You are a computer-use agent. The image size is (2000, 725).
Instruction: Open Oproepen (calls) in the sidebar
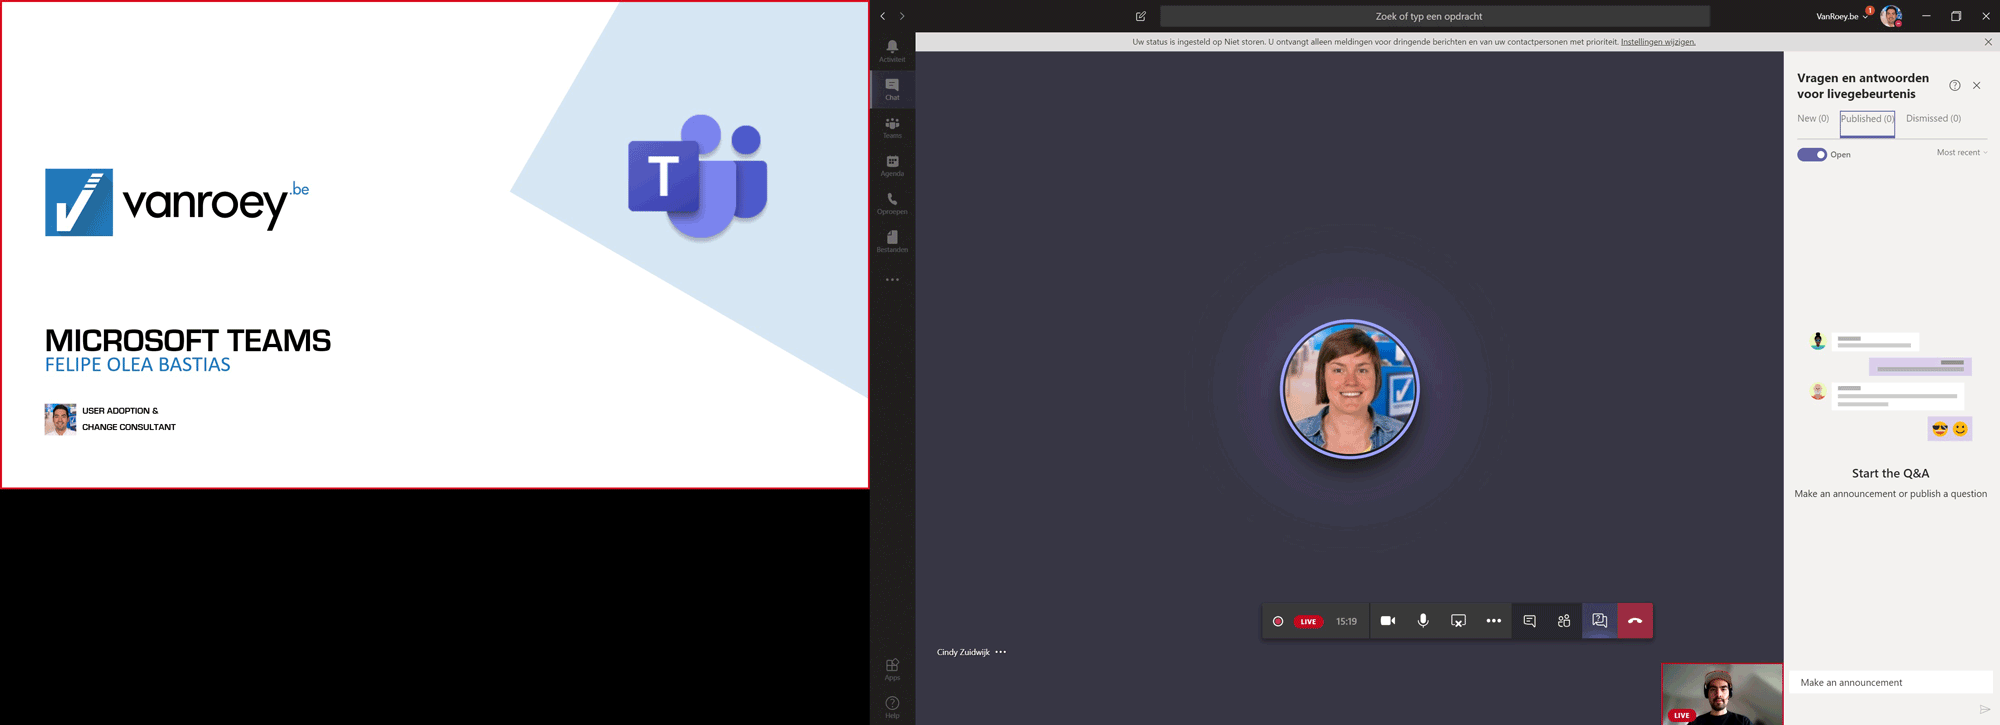click(892, 203)
